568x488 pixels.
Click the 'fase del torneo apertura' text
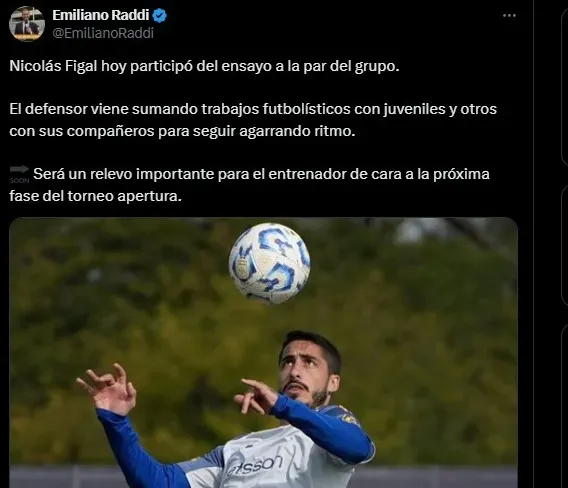[x=95, y=196]
